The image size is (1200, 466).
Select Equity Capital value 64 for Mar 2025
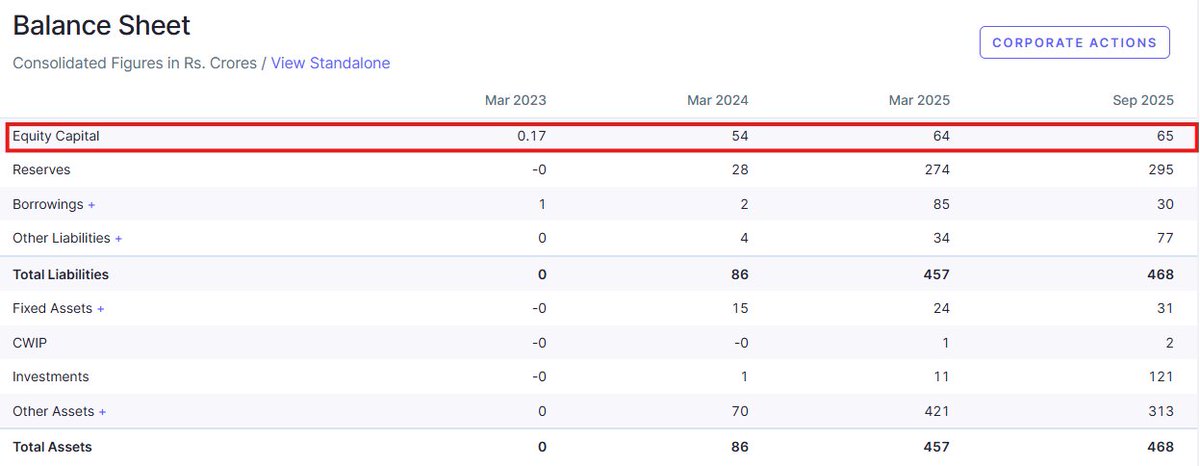click(942, 135)
